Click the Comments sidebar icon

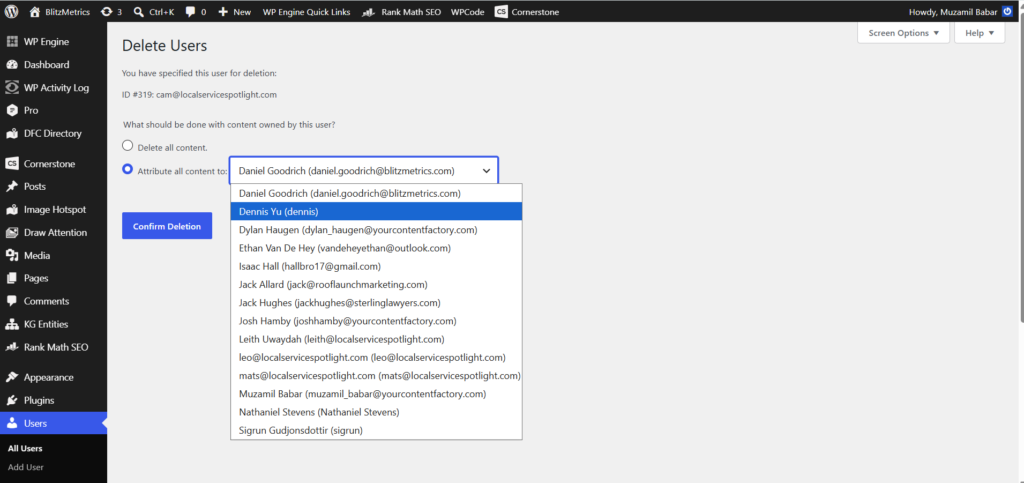click(x=12, y=301)
